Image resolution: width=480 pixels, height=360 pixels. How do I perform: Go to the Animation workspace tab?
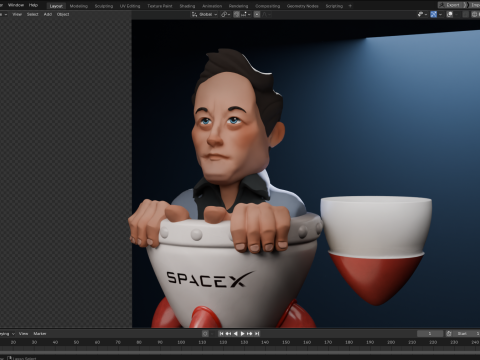coord(212,6)
